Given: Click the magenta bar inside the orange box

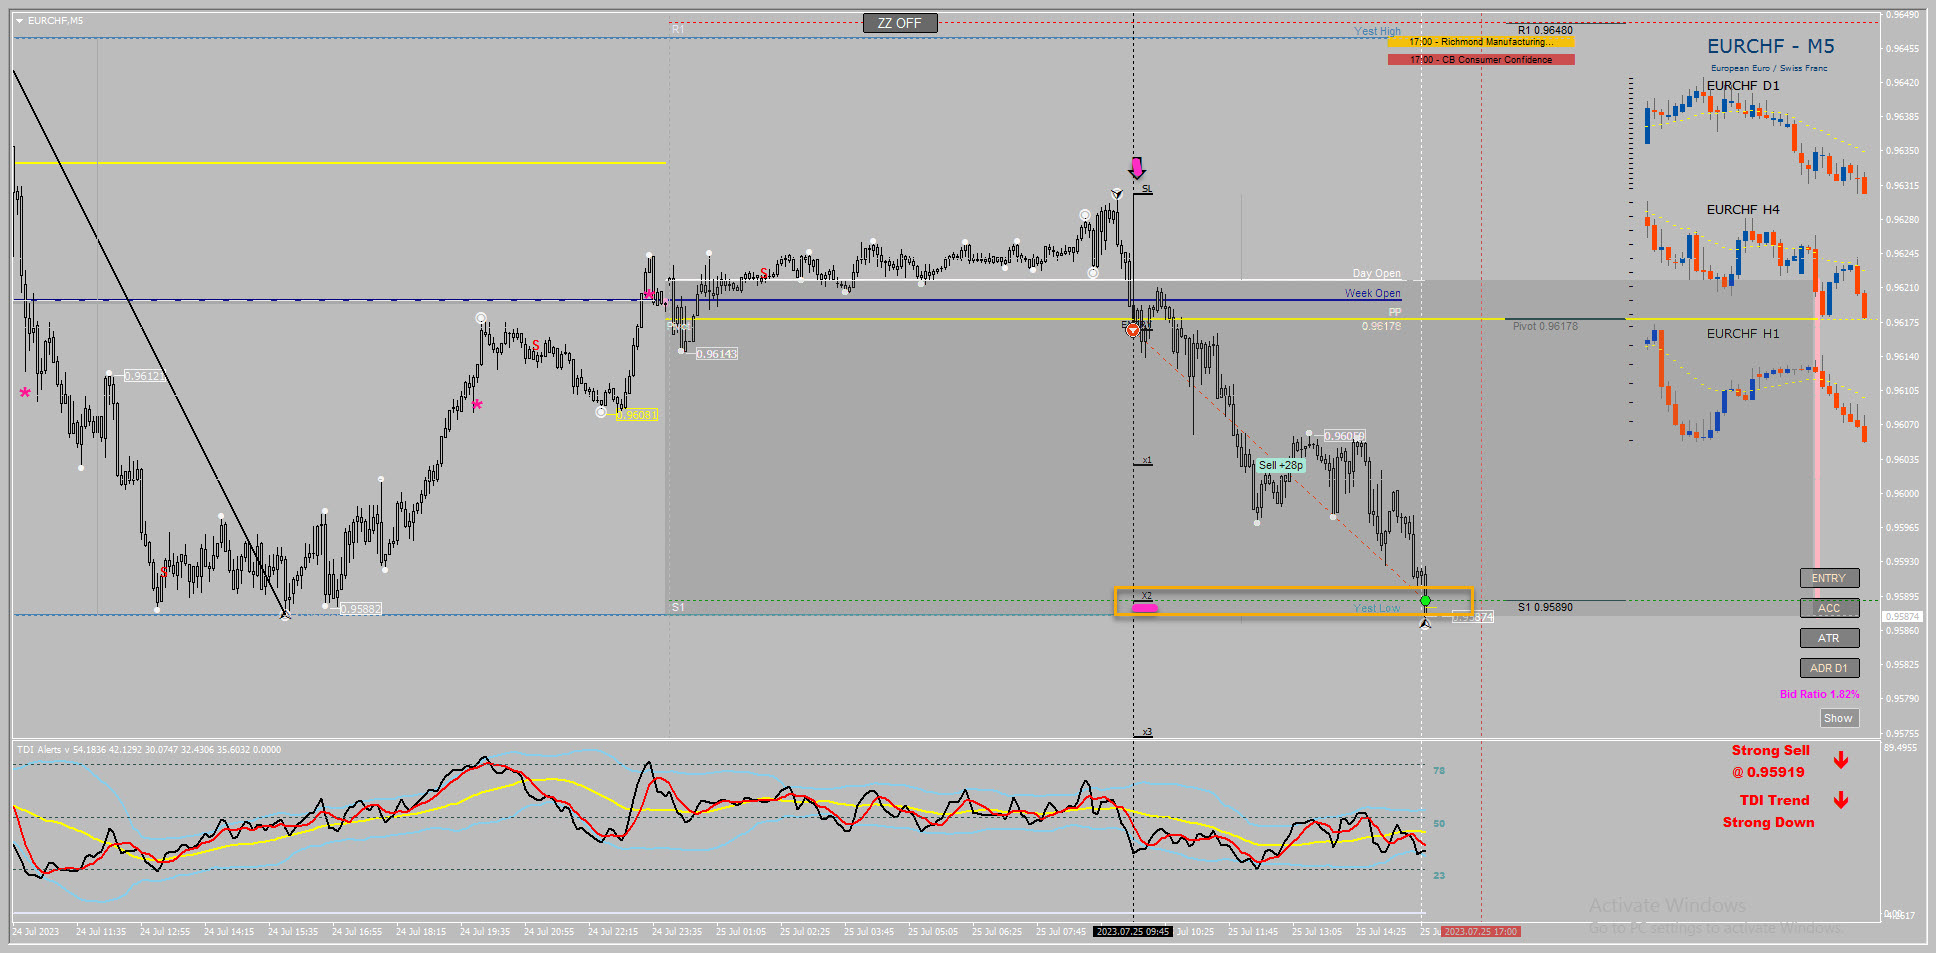Looking at the screenshot, I should [x=1144, y=607].
